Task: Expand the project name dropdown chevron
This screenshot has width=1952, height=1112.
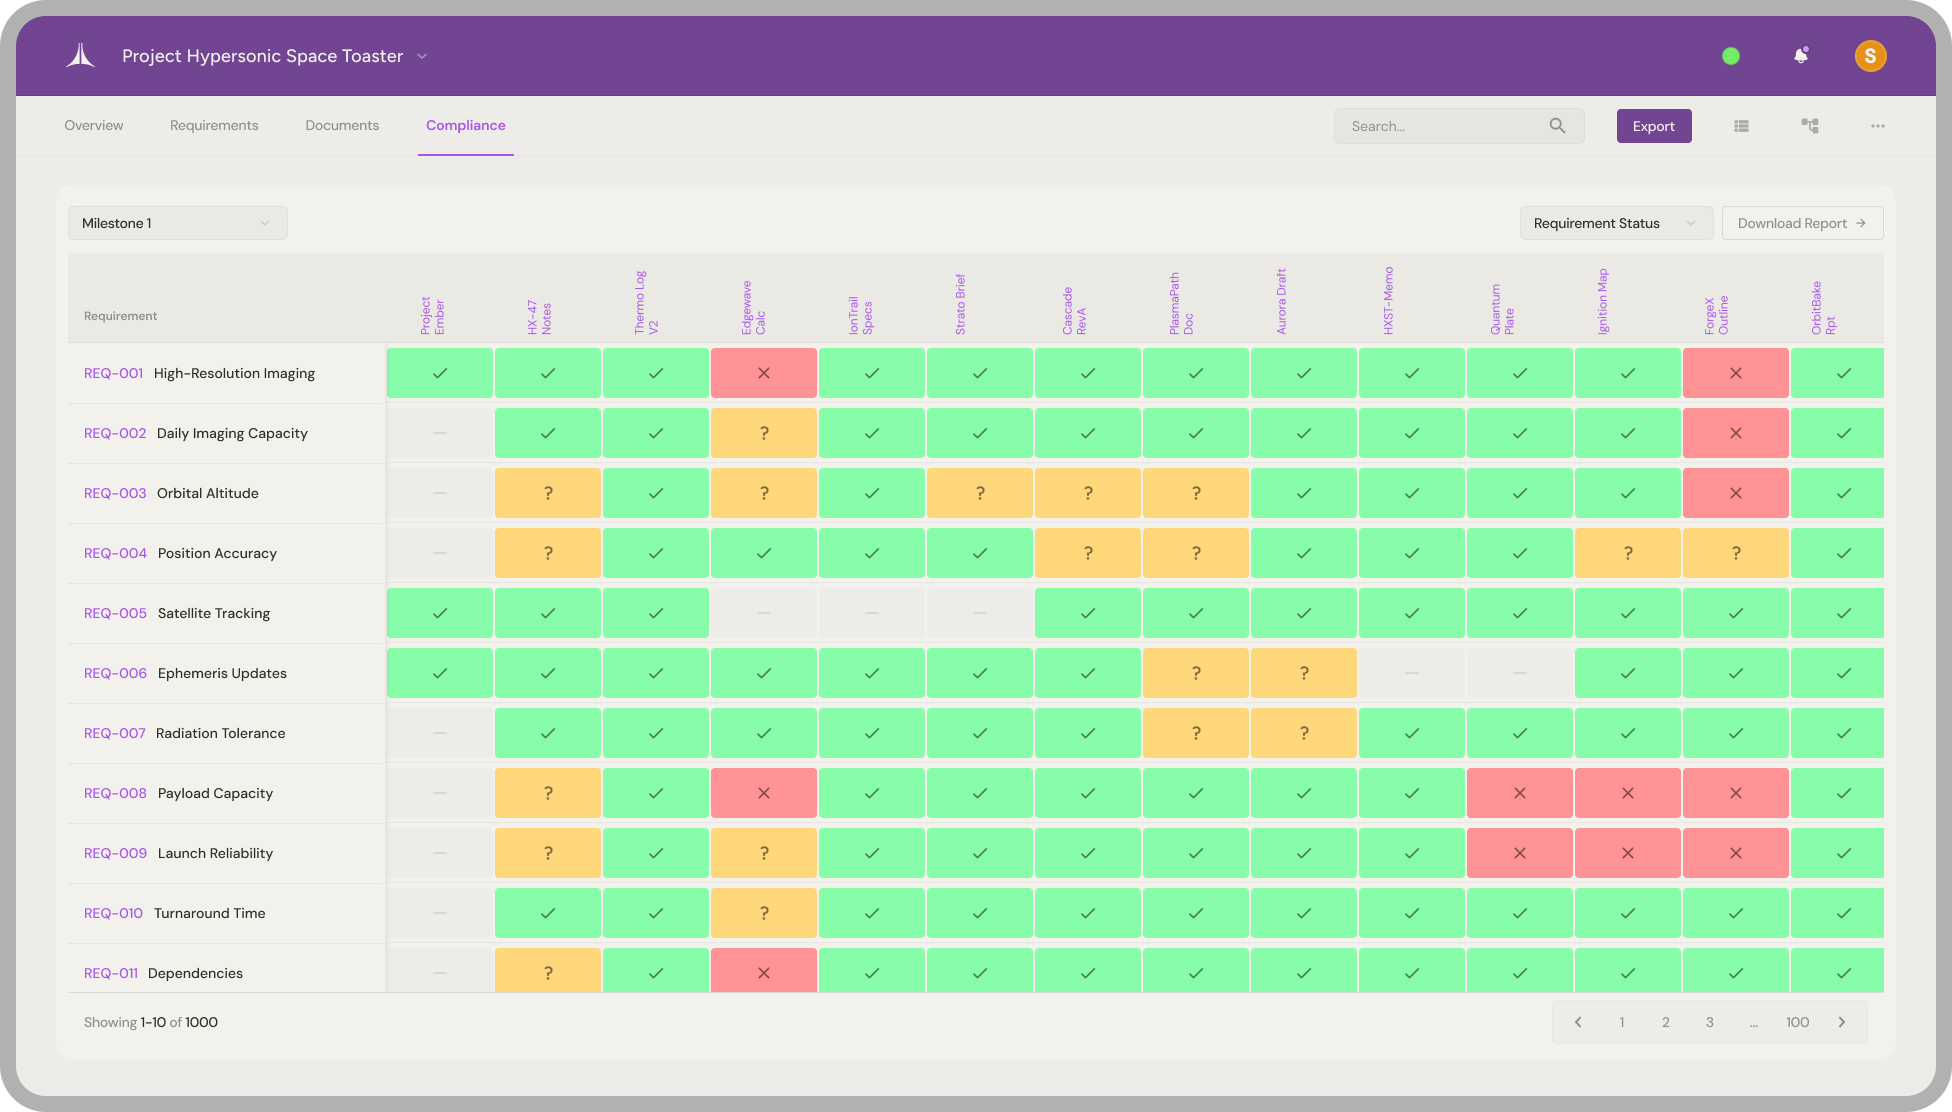Action: pyautogui.click(x=422, y=56)
